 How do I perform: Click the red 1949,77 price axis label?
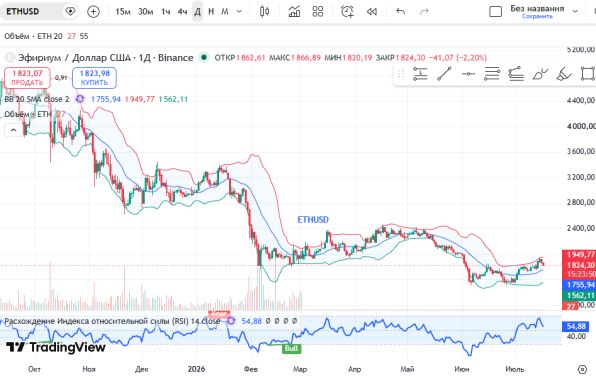pyautogui.click(x=579, y=254)
